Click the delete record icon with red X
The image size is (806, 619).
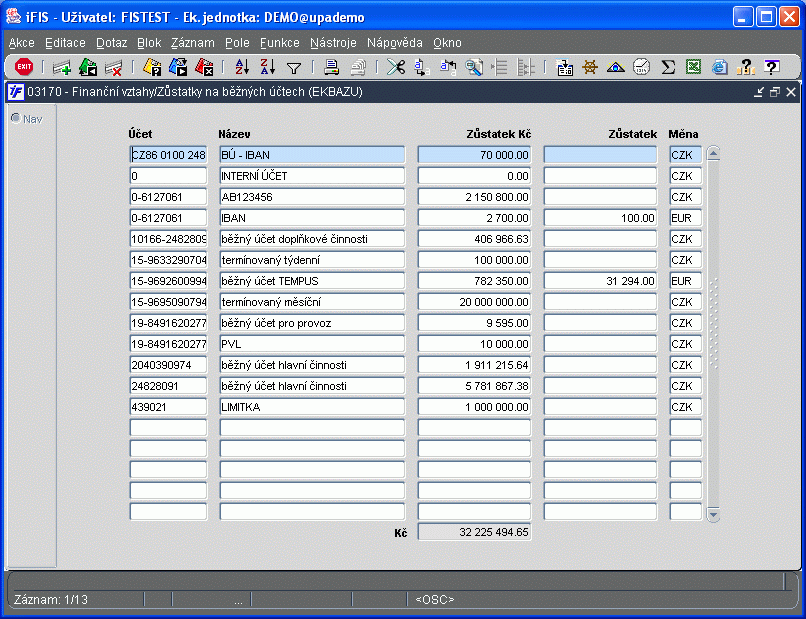pyautogui.click(x=114, y=67)
